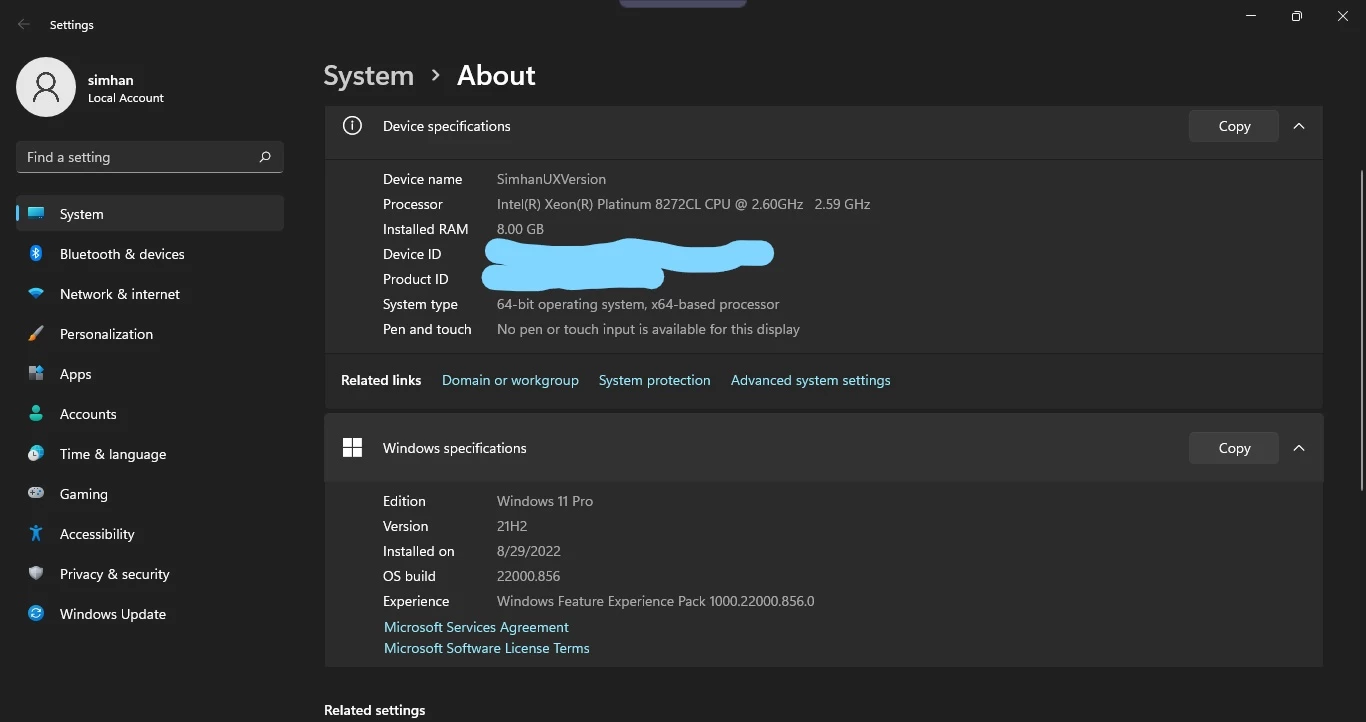The image size is (1366, 722).
Task: Click the Personalization paintbrush icon
Action: [x=36, y=334]
